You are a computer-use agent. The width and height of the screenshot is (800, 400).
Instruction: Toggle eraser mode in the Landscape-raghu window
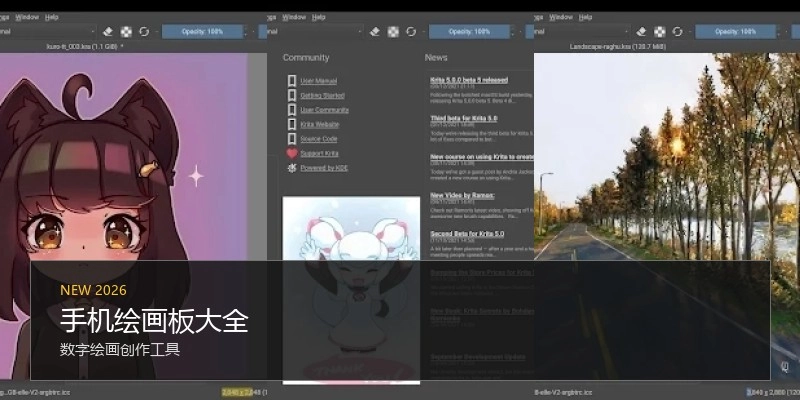point(641,32)
